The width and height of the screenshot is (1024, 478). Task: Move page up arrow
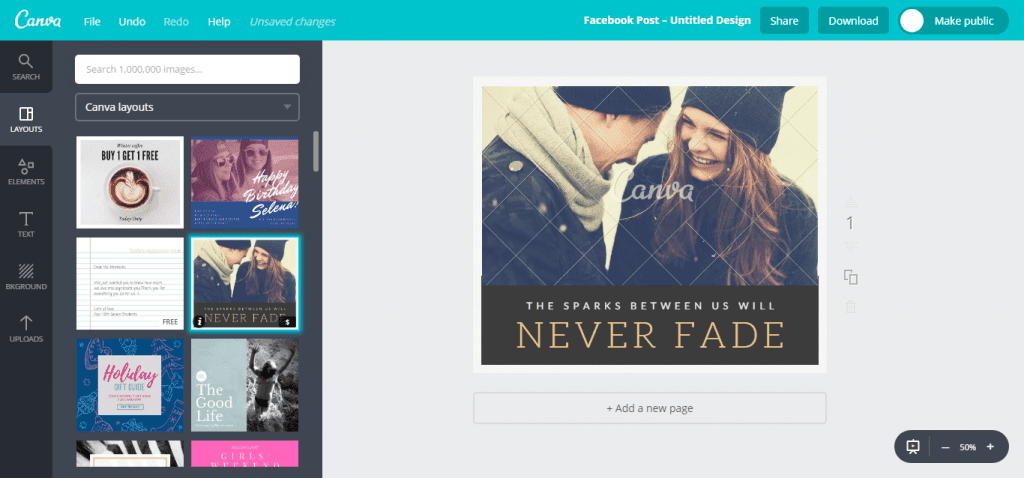[850, 202]
